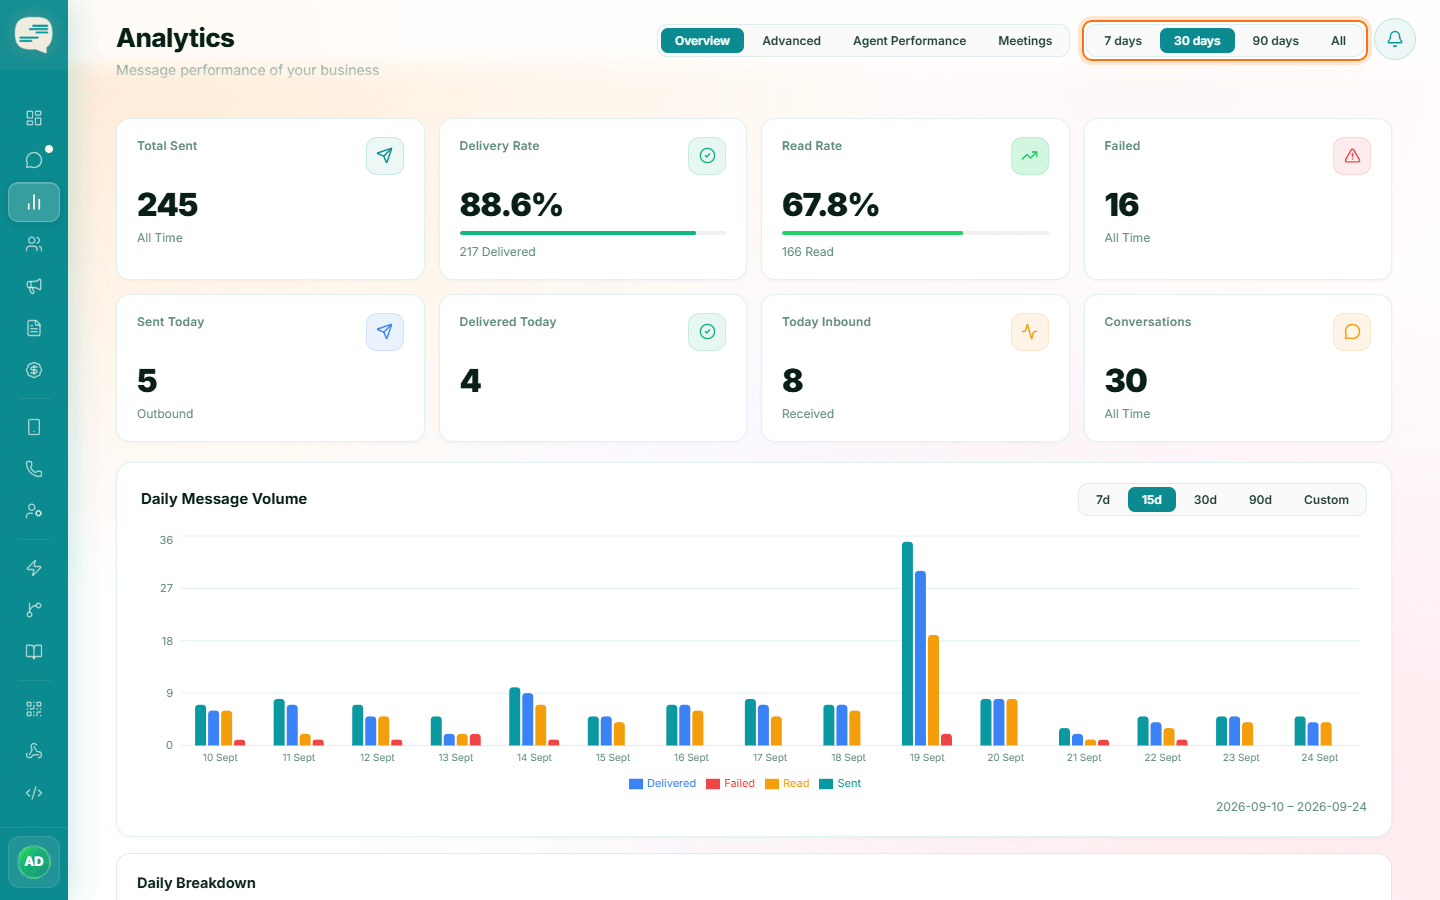
Task: Set chart period to 7d
Action: tap(1103, 500)
